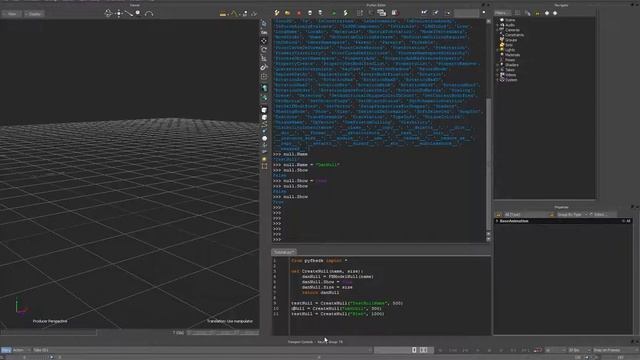
Task: Select the Translate tool in Viewer tool strip
Action: point(264,41)
